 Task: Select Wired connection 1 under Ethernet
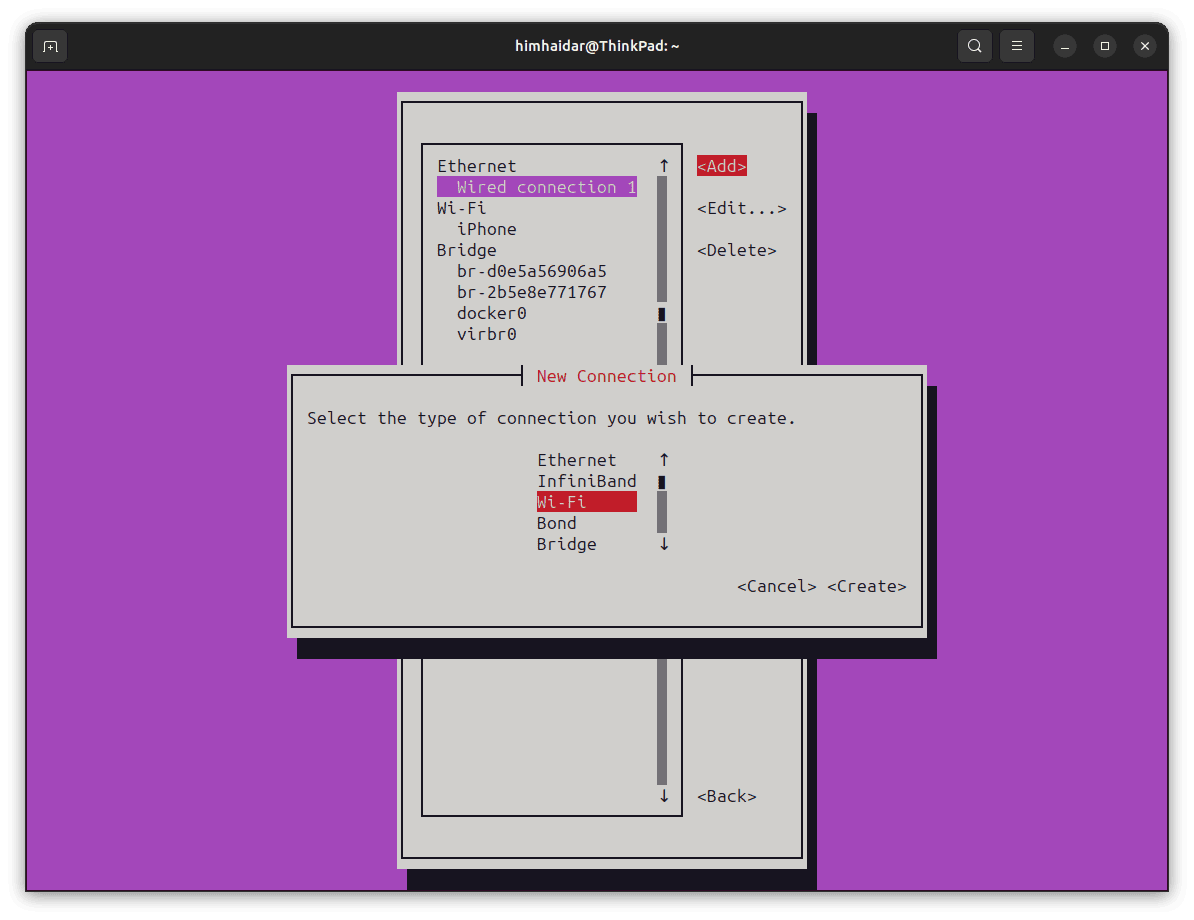tap(536, 186)
